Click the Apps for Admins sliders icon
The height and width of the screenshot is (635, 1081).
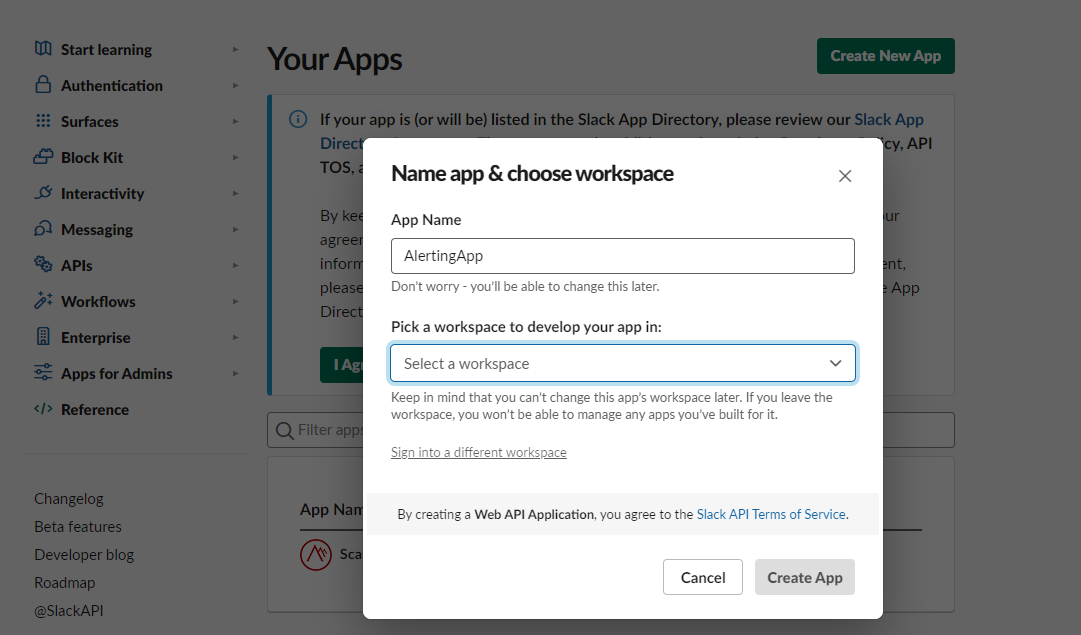(43, 372)
